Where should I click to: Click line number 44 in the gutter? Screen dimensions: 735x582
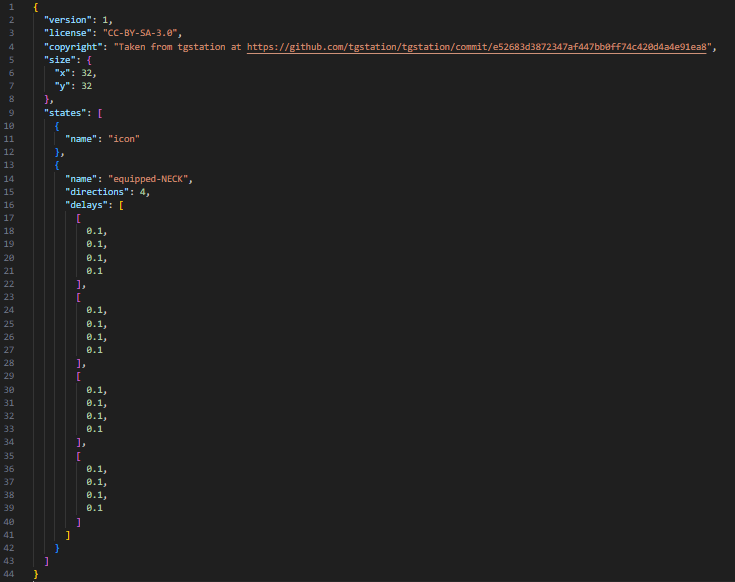[x=9, y=574]
